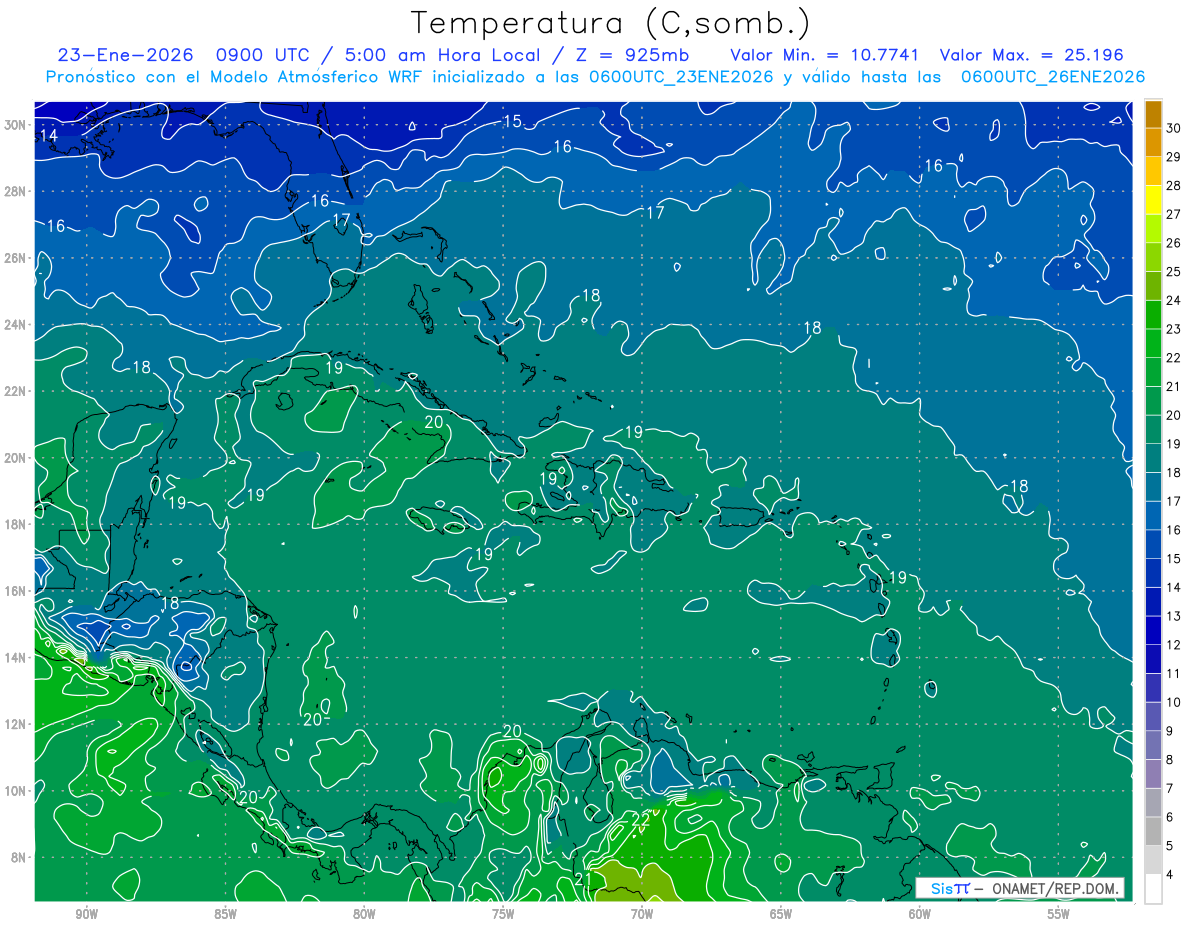Click the '20N' latitude axis label
The width and height of the screenshot is (1200, 927).
coord(15,457)
